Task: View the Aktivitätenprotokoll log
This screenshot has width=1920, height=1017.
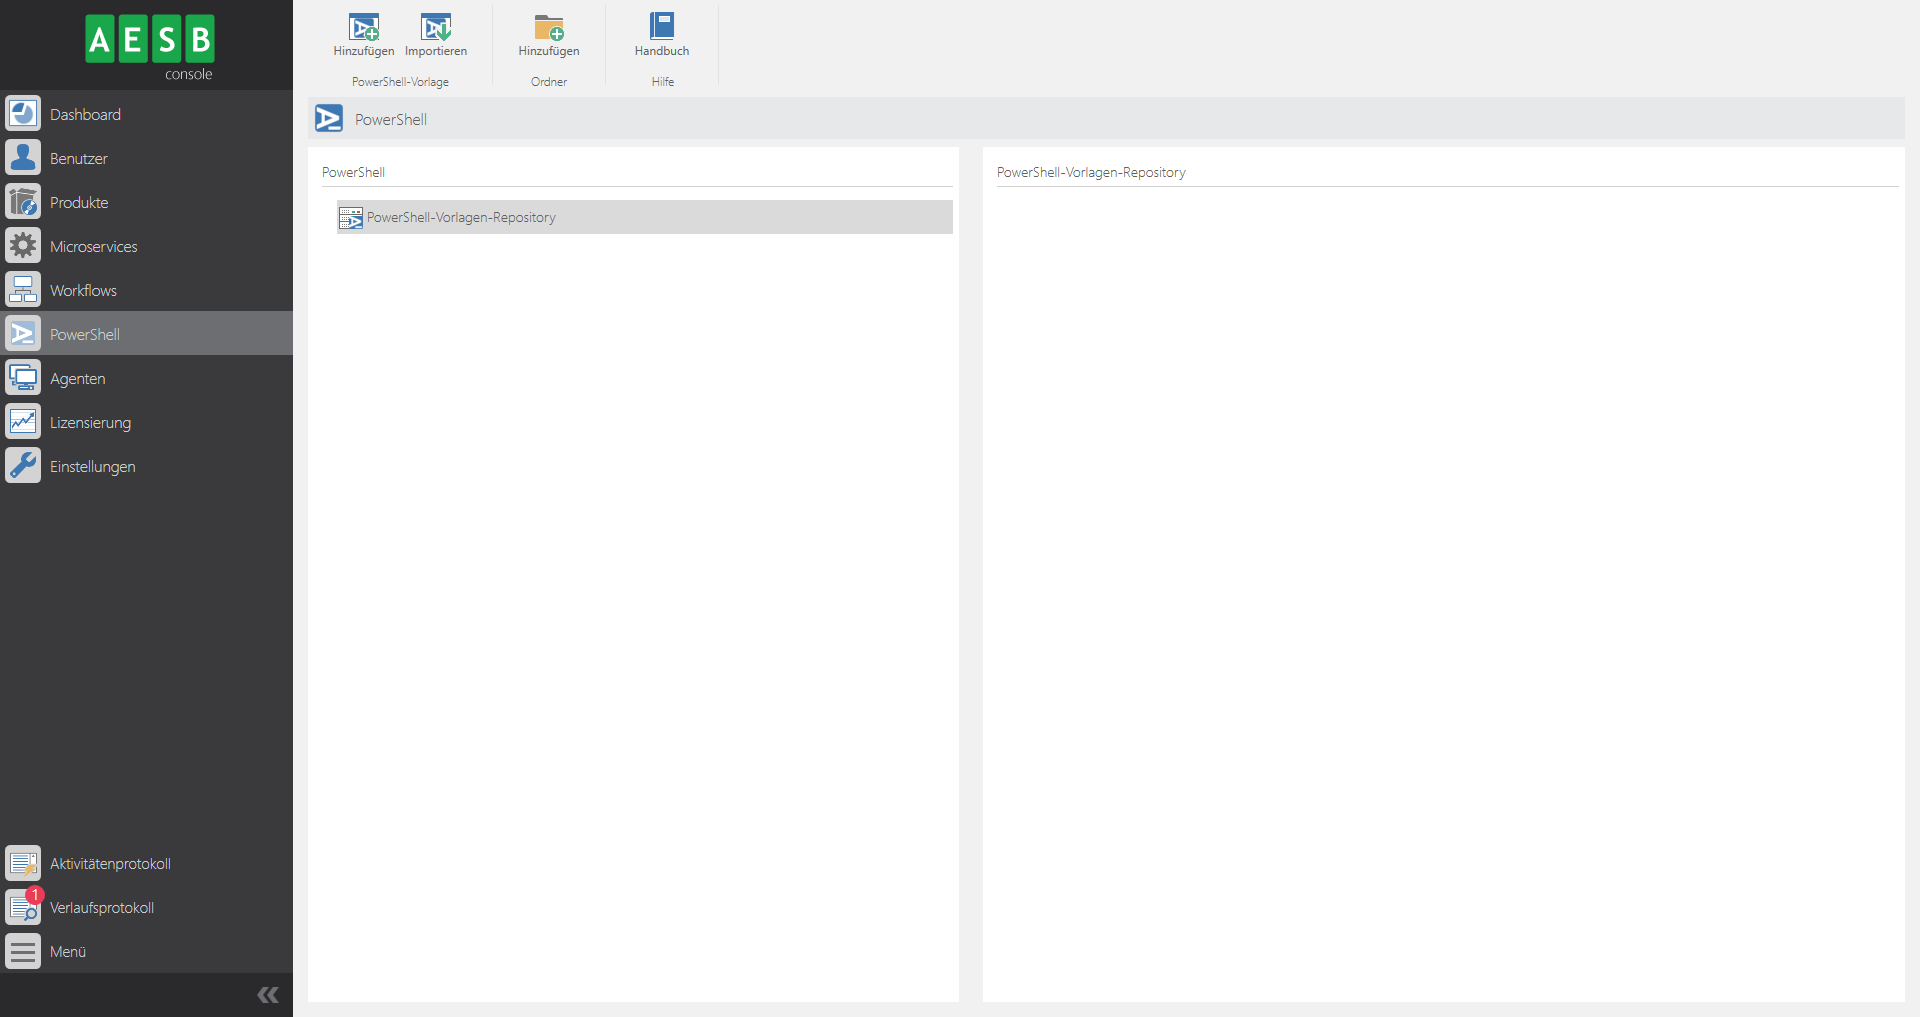Action: (x=110, y=862)
